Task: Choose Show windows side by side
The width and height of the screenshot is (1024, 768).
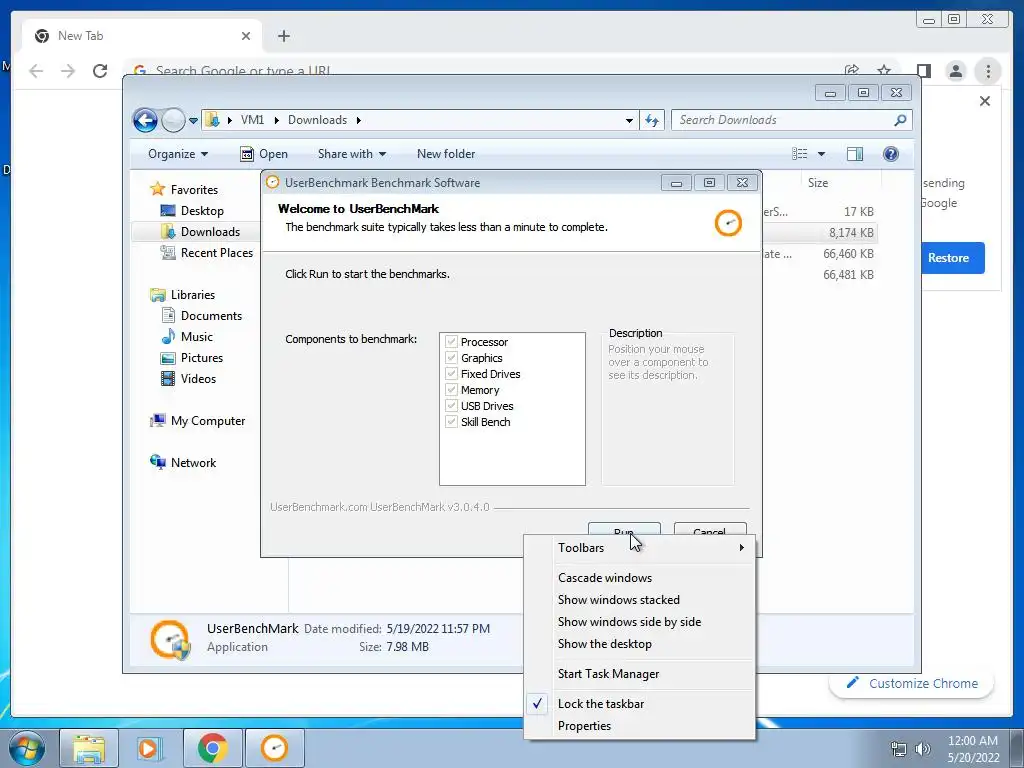Action: pyautogui.click(x=640, y=622)
